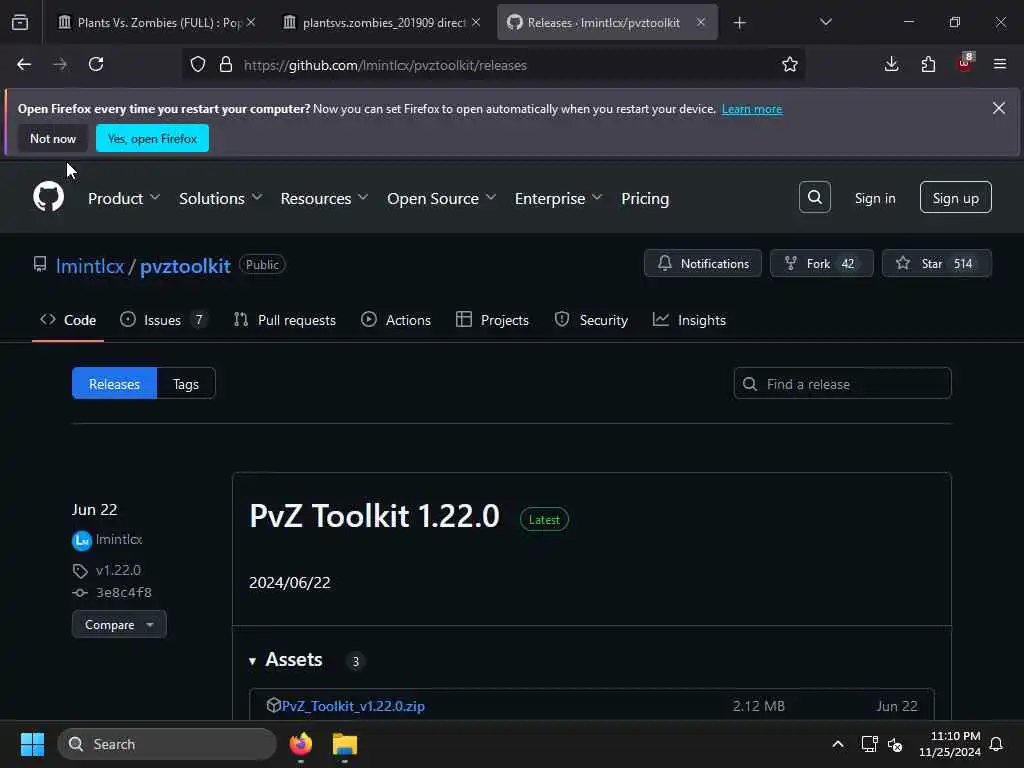The image size is (1024, 768).
Task: Dismiss the Firefox startup notification bar
Action: click(999, 108)
